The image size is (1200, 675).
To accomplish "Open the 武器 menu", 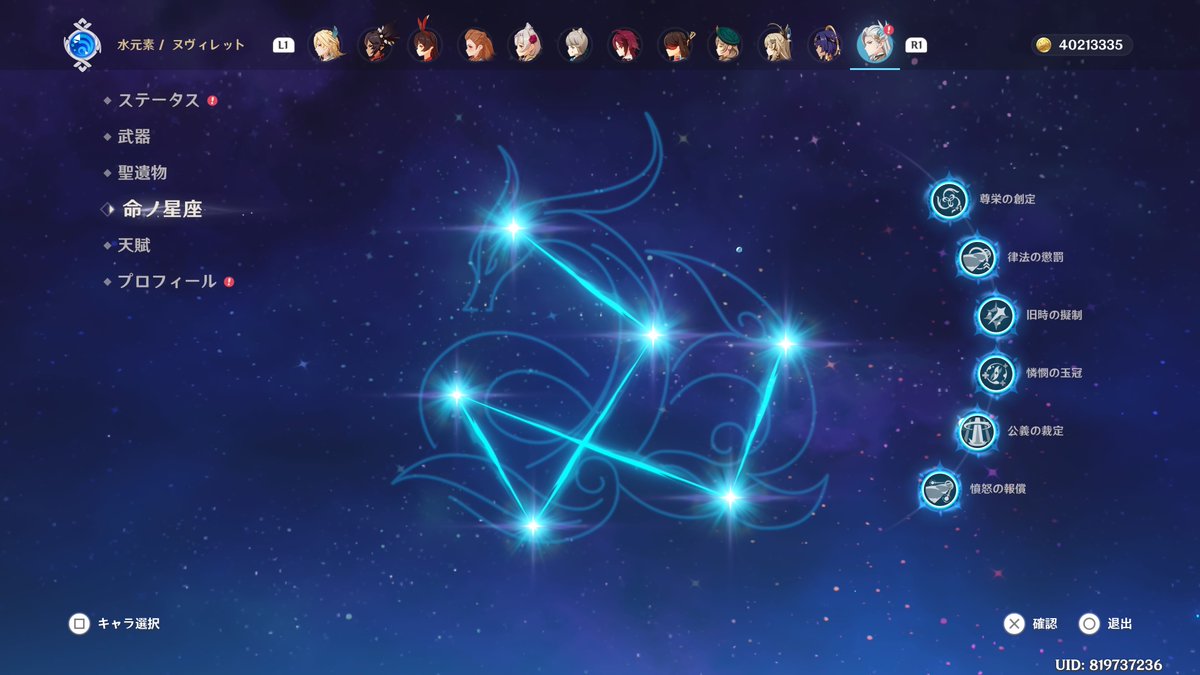I will [x=134, y=136].
